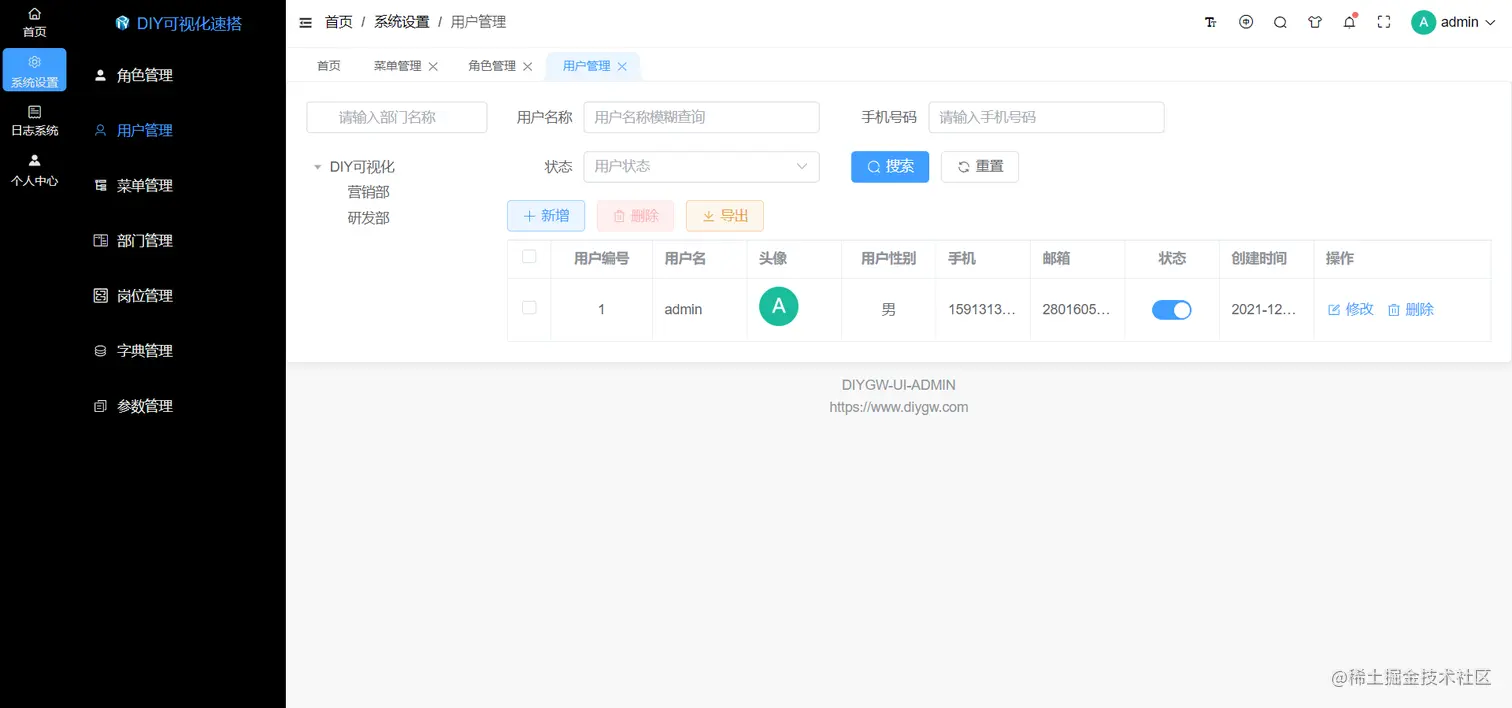Open 日志系统 in the left rail
Image resolution: width=1512 pixels, height=708 pixels.
(x=35, y=121)
